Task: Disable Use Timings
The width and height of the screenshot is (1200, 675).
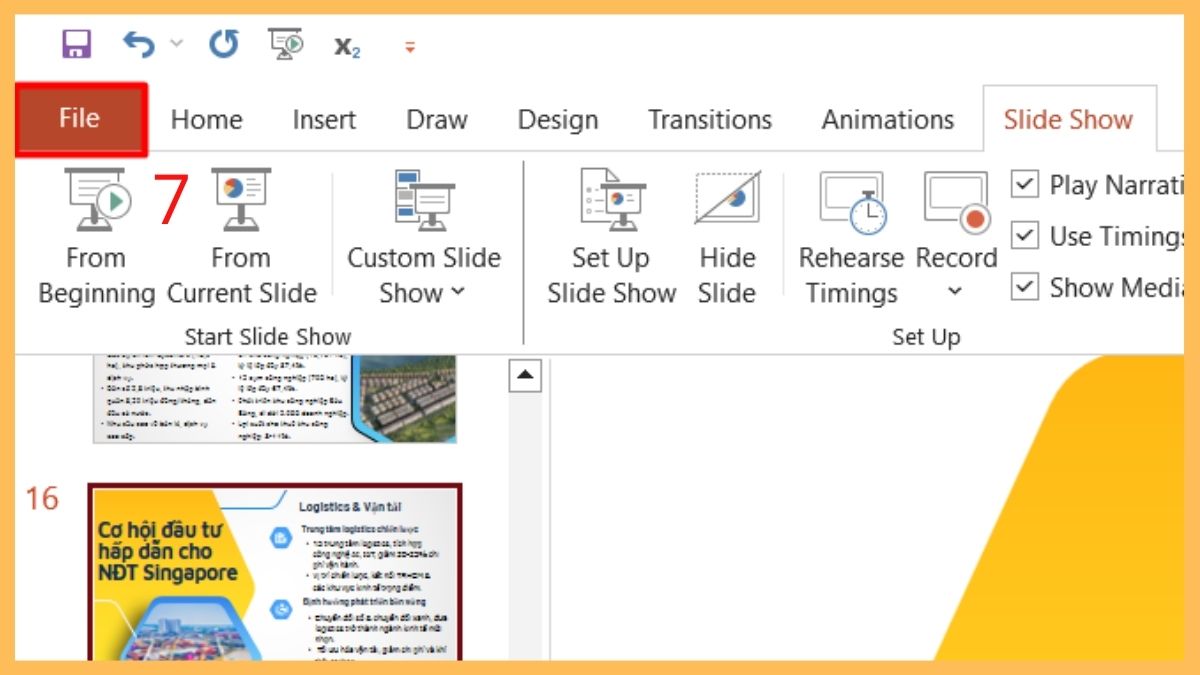Action: [x=1025, y=235]
